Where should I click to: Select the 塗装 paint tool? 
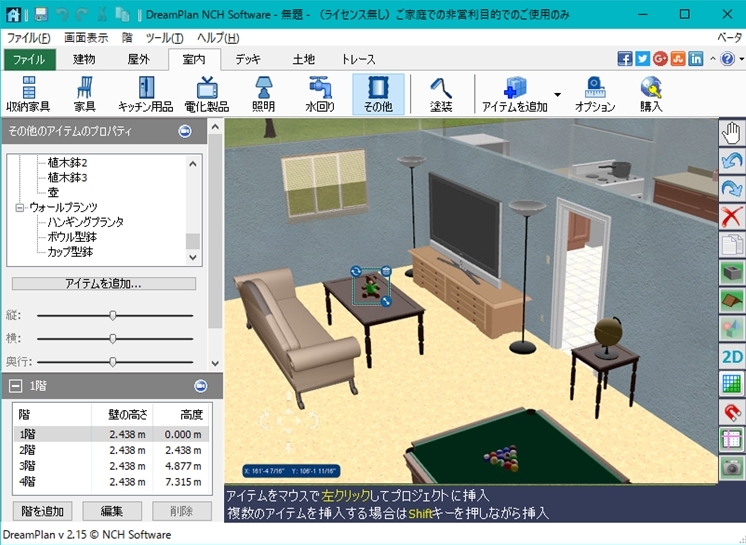tap(441, 94)
